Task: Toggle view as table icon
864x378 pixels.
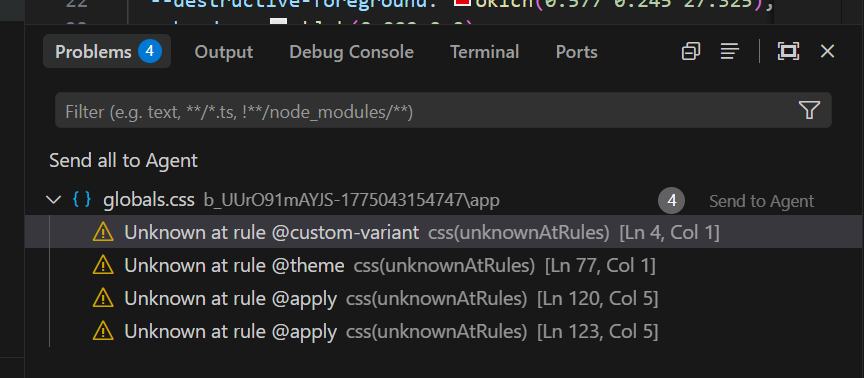Action: click(x=730, y=52)
